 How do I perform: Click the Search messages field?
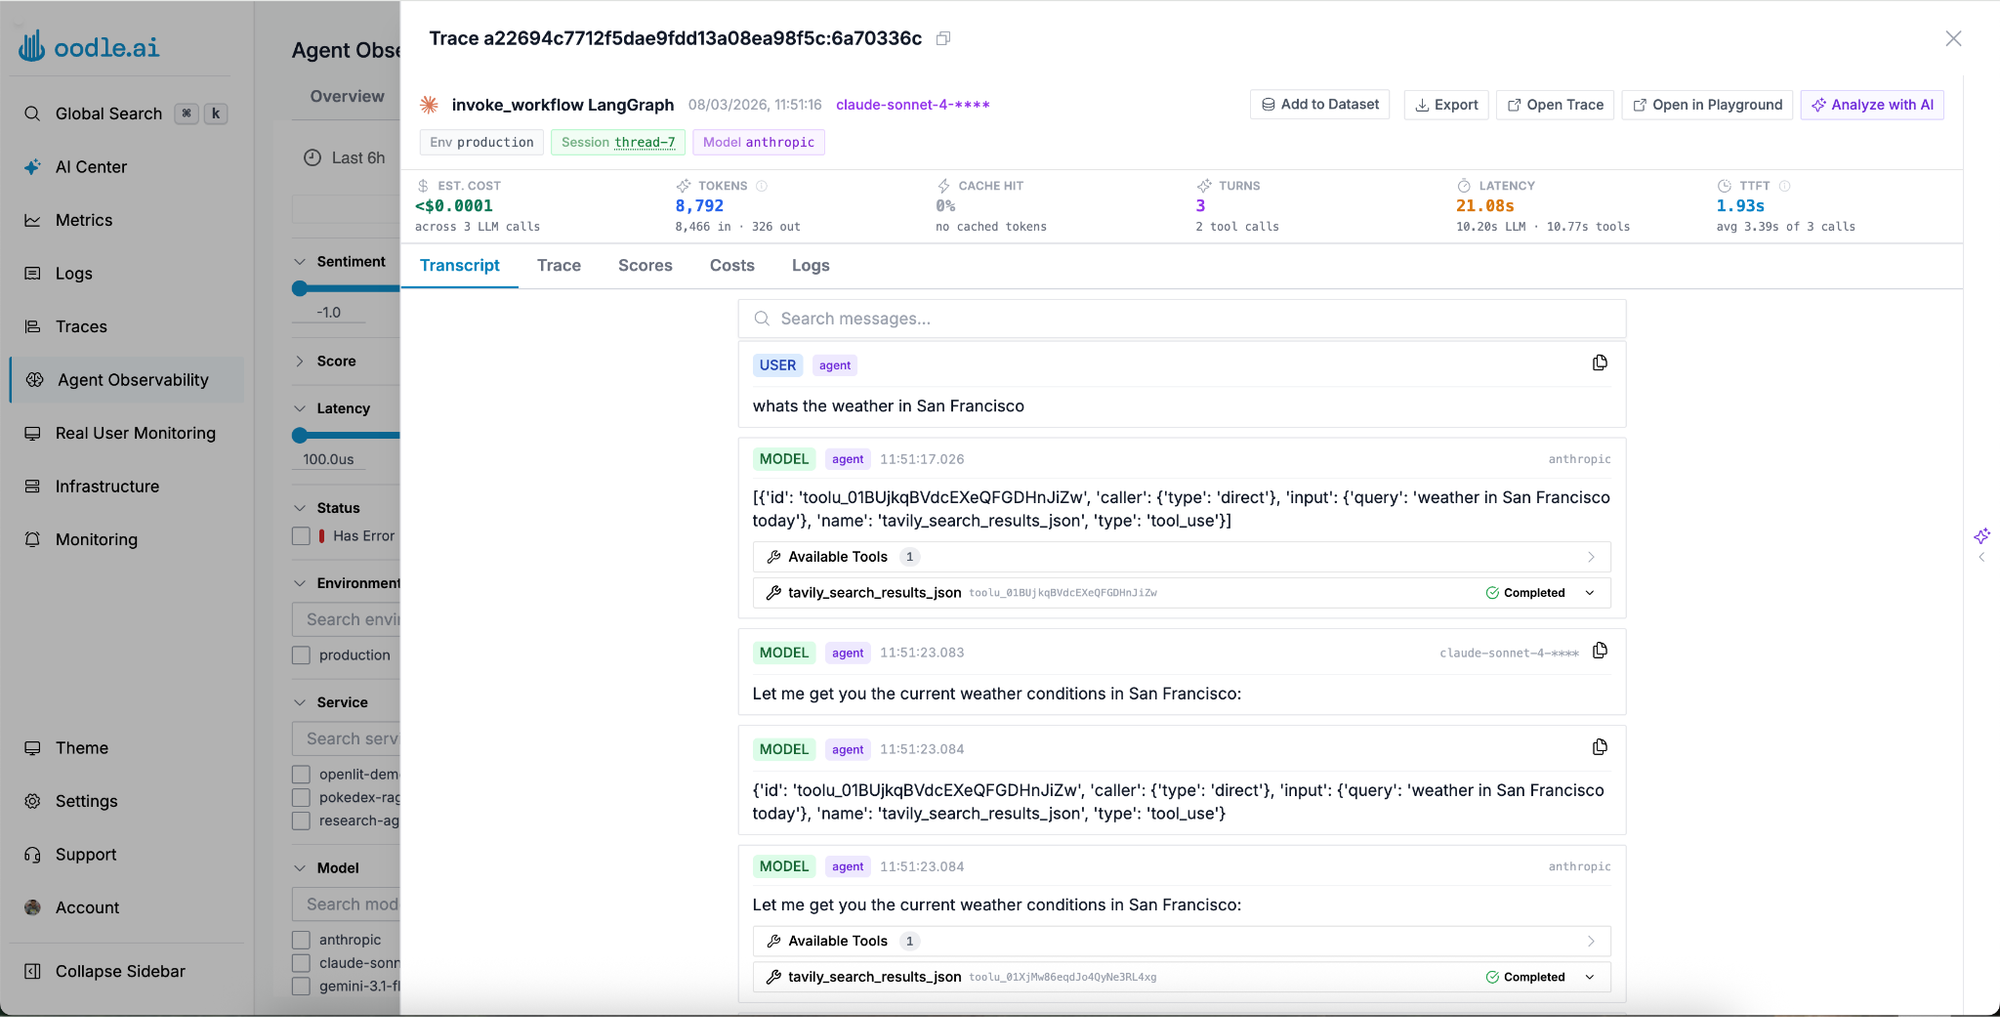coord(1181,318)
